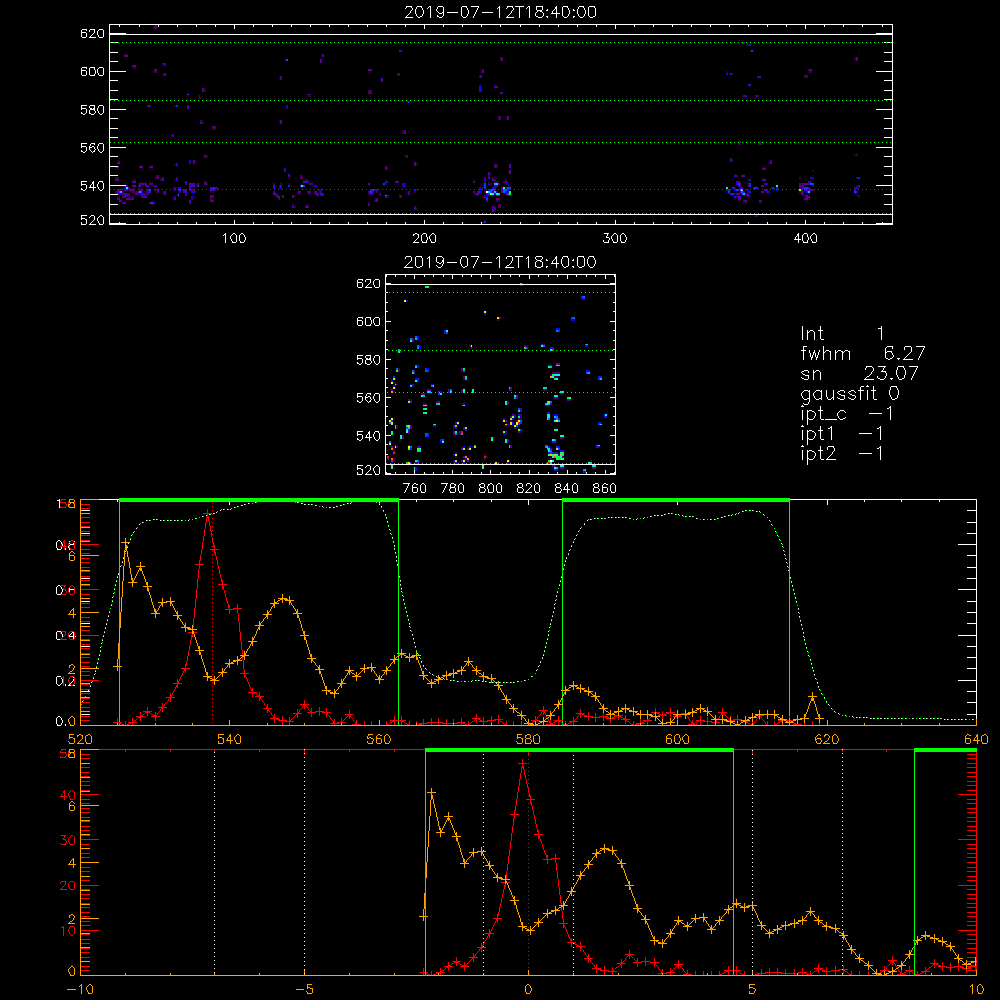Click x-axis label -5 on bottom plot
The image size is (1000, 1000).
[x=305, y=989]
